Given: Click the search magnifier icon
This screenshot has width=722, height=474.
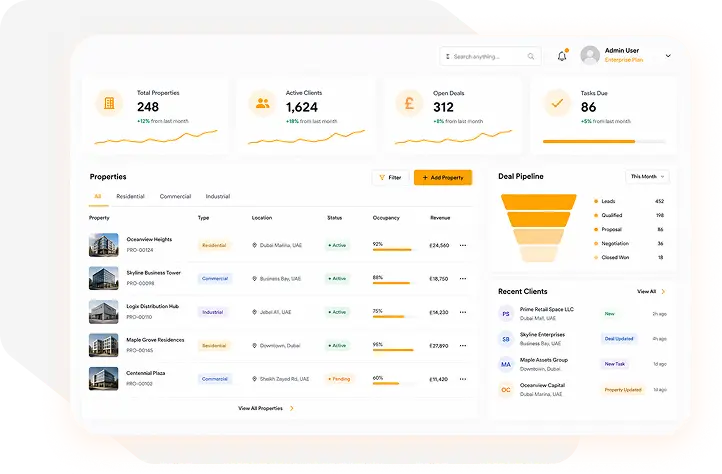Looking at the screenshot, I should click(x=531, y=57).
